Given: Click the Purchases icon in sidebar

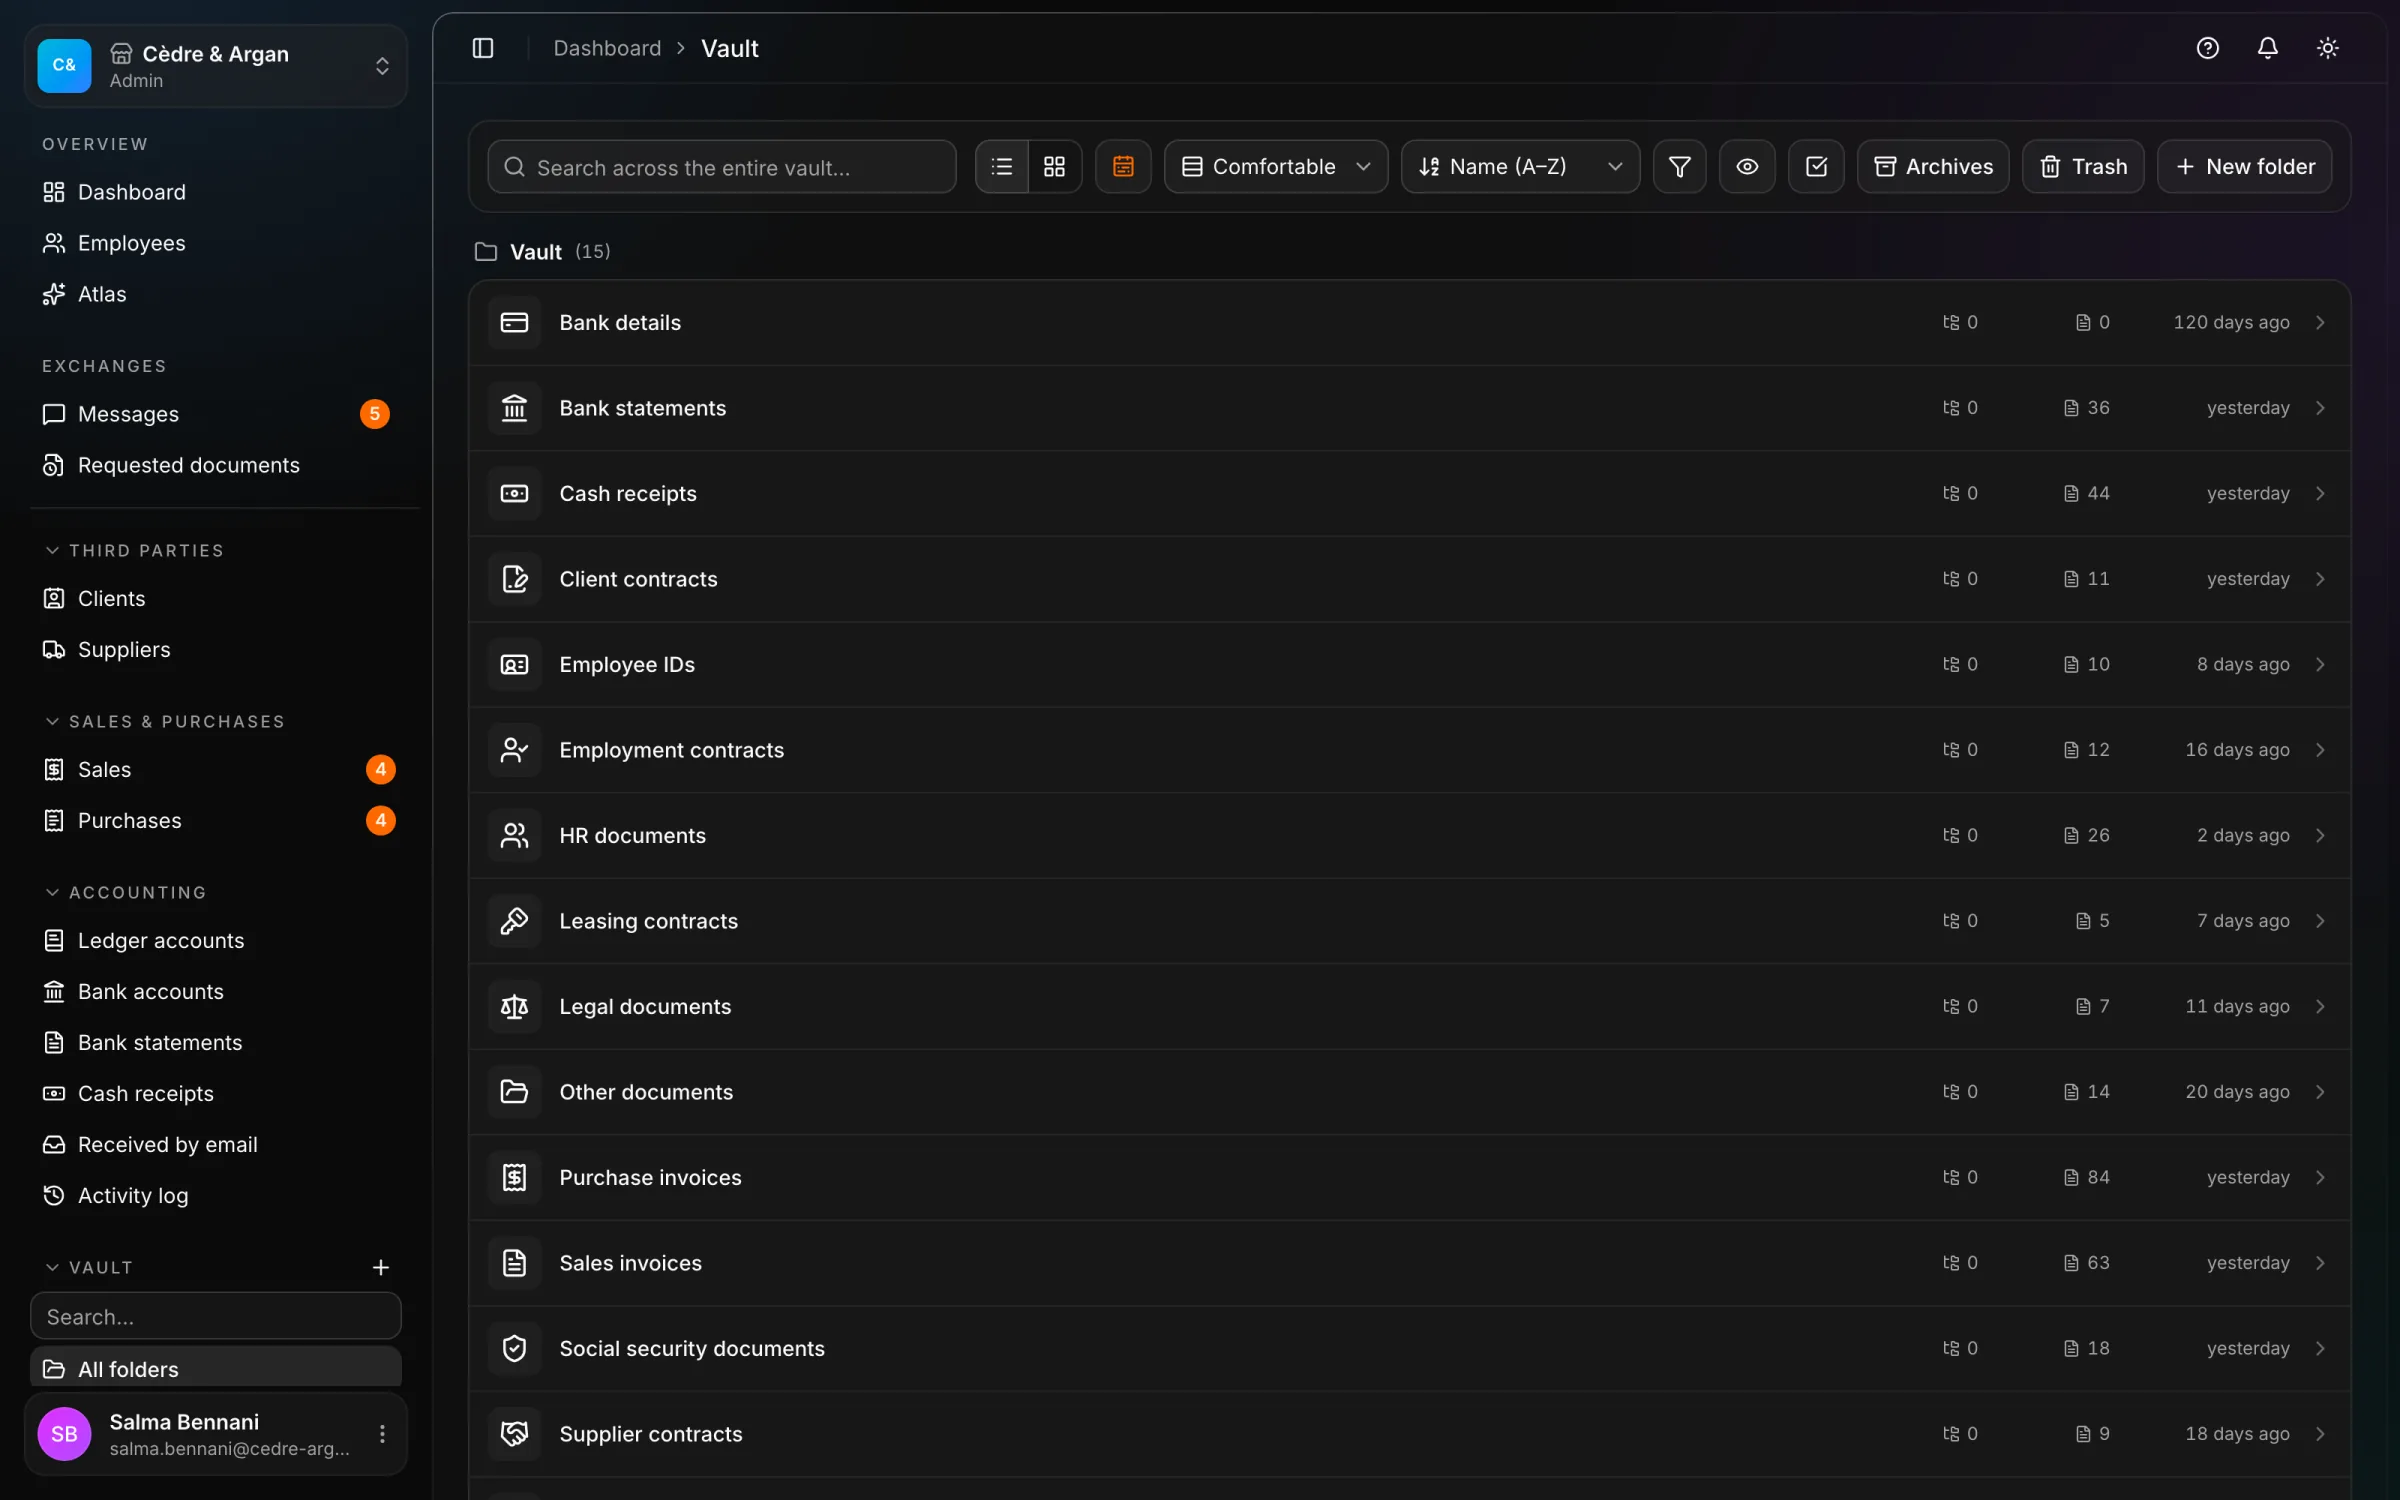Looking at the screenshot, I should pos(54,821).
